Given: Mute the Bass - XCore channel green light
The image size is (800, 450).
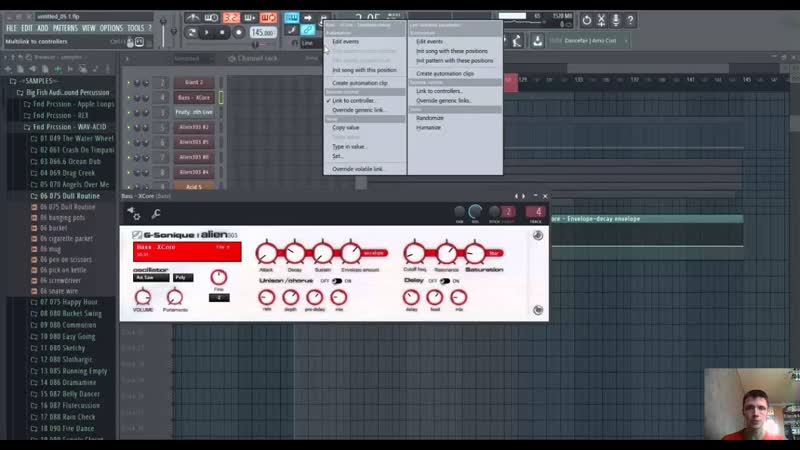Looking at the screenshot, I should point(129,98).
